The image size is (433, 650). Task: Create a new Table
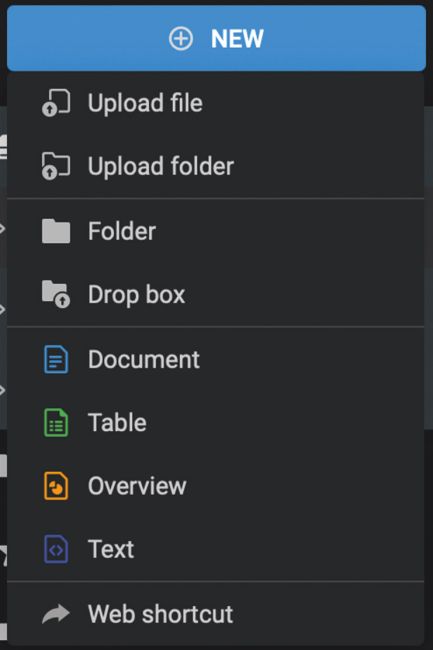pyautogui.click(x=215, y=422)
